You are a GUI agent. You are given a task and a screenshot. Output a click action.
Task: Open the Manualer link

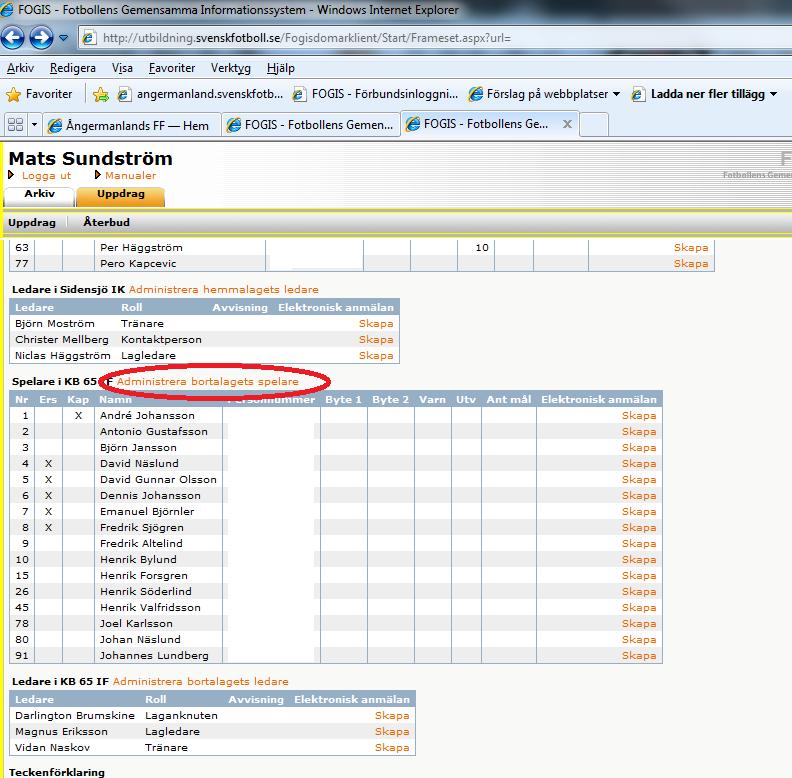[130, 175]
